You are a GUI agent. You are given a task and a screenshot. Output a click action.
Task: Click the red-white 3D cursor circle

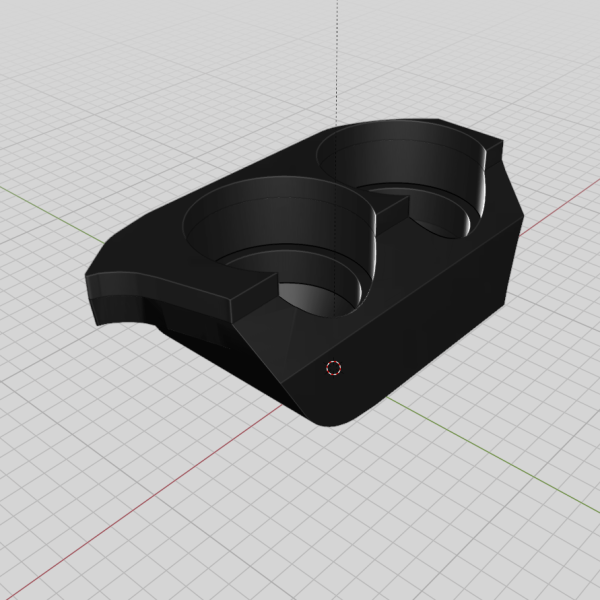(334, 368)
